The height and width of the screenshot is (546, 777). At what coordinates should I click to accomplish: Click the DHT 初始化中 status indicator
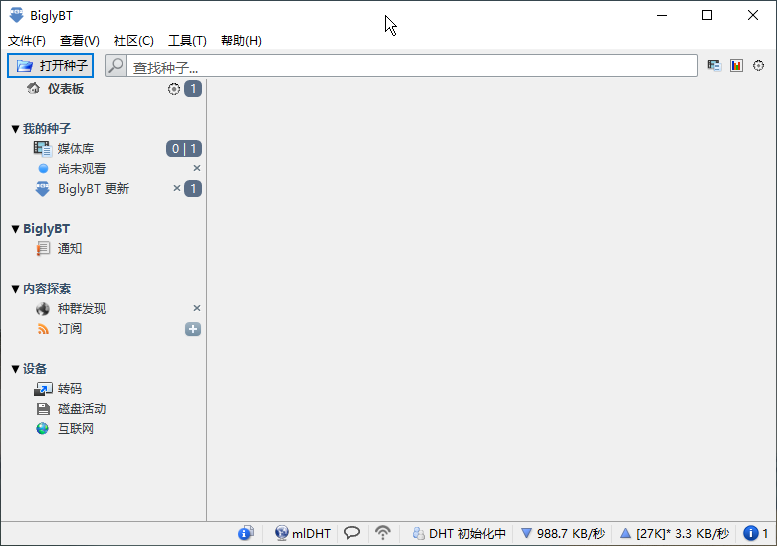[459, 533]
